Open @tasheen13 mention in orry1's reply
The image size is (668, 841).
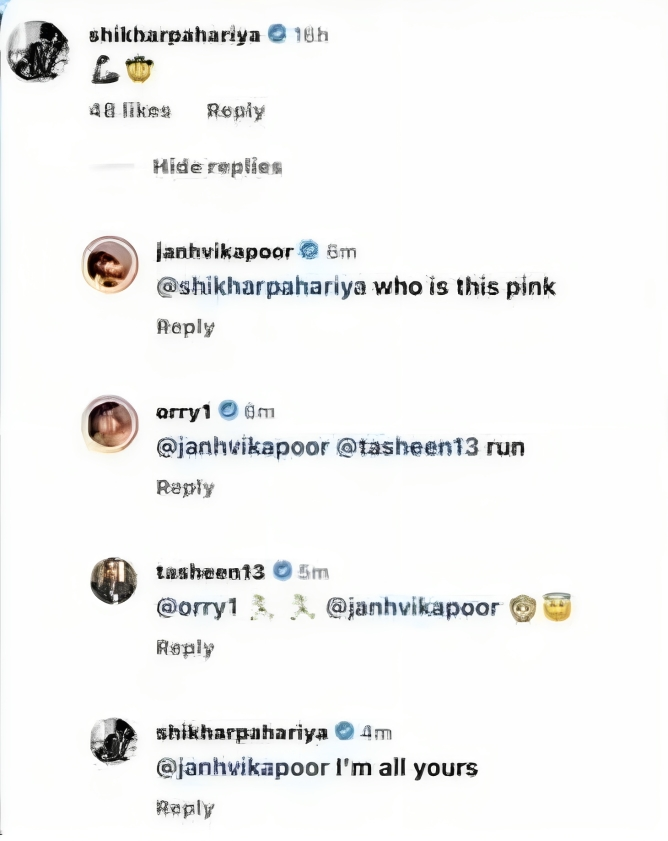pos(407,447)
